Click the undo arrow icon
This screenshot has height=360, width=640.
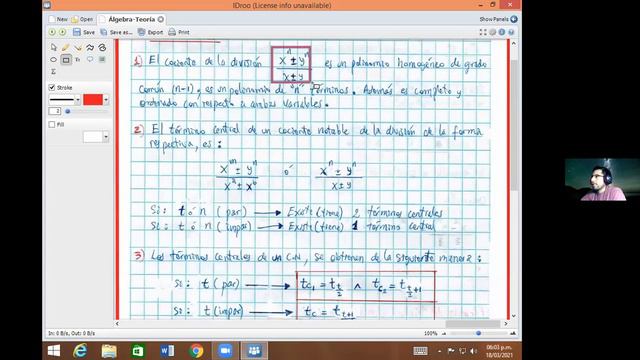(52, 32)
